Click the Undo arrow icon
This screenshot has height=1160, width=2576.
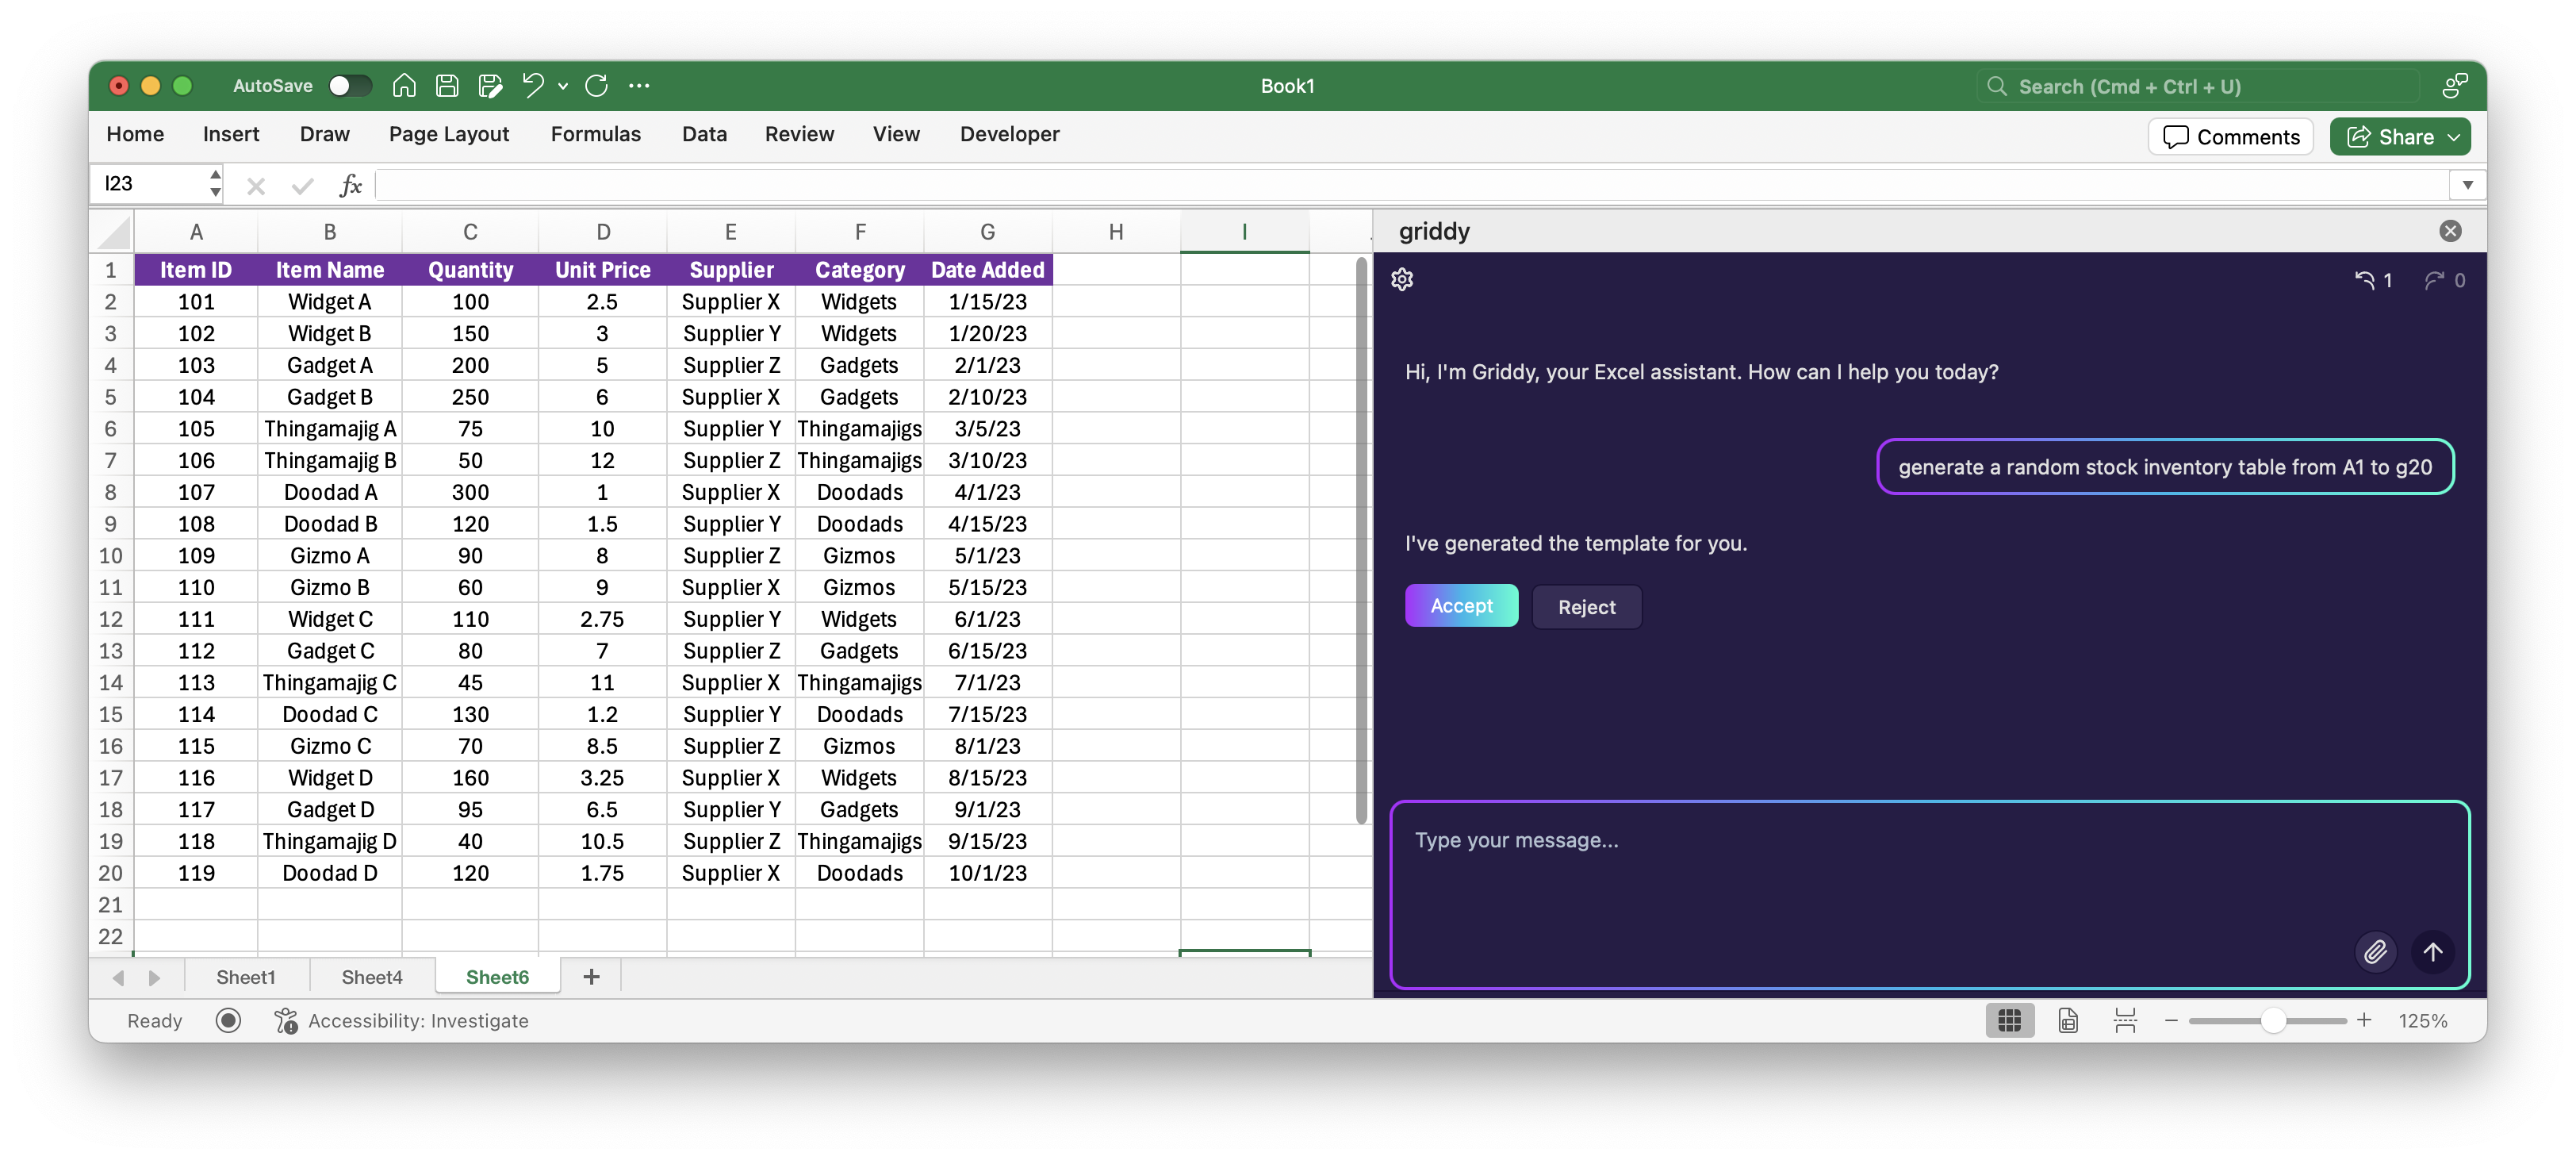(533, 86)
